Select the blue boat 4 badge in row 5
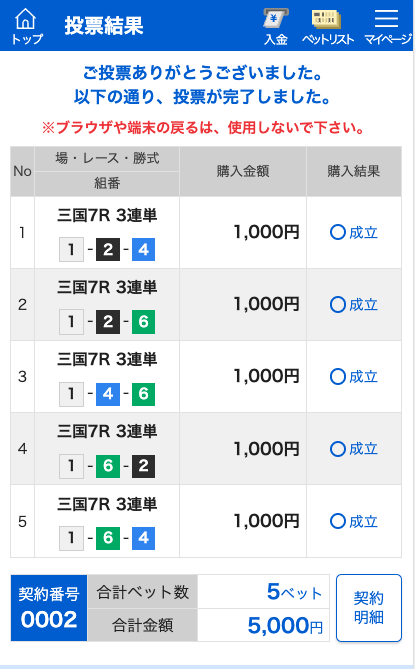 point(143,538)
